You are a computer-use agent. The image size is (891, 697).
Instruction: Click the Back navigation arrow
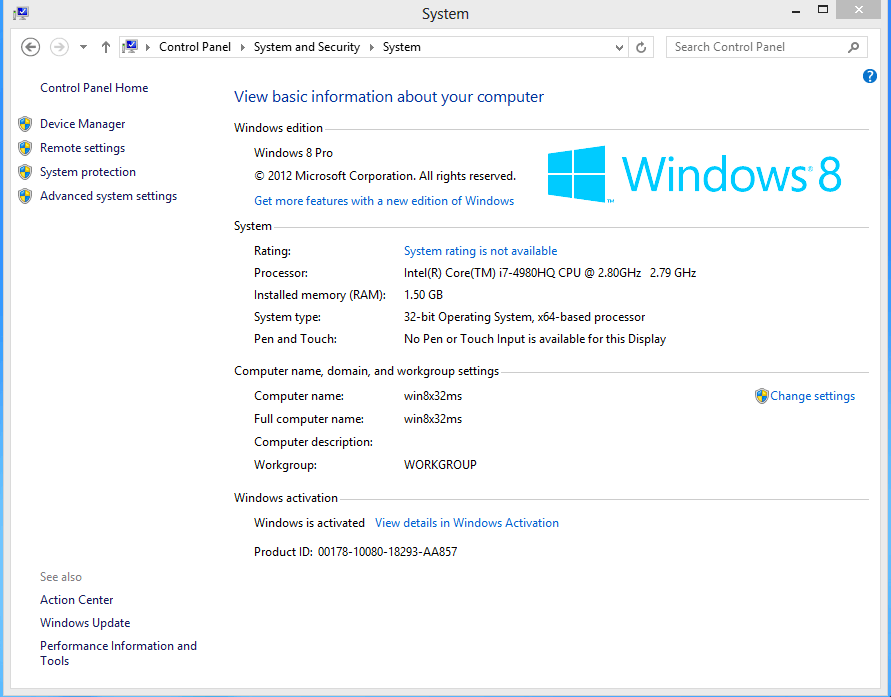point(30,47)
